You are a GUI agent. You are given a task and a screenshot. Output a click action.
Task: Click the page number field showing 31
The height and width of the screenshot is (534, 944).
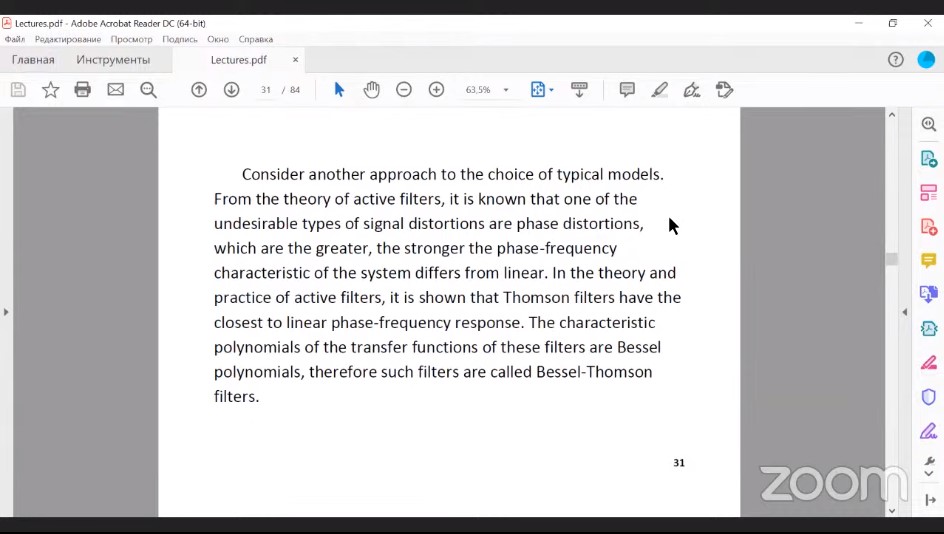click(266, 90)
